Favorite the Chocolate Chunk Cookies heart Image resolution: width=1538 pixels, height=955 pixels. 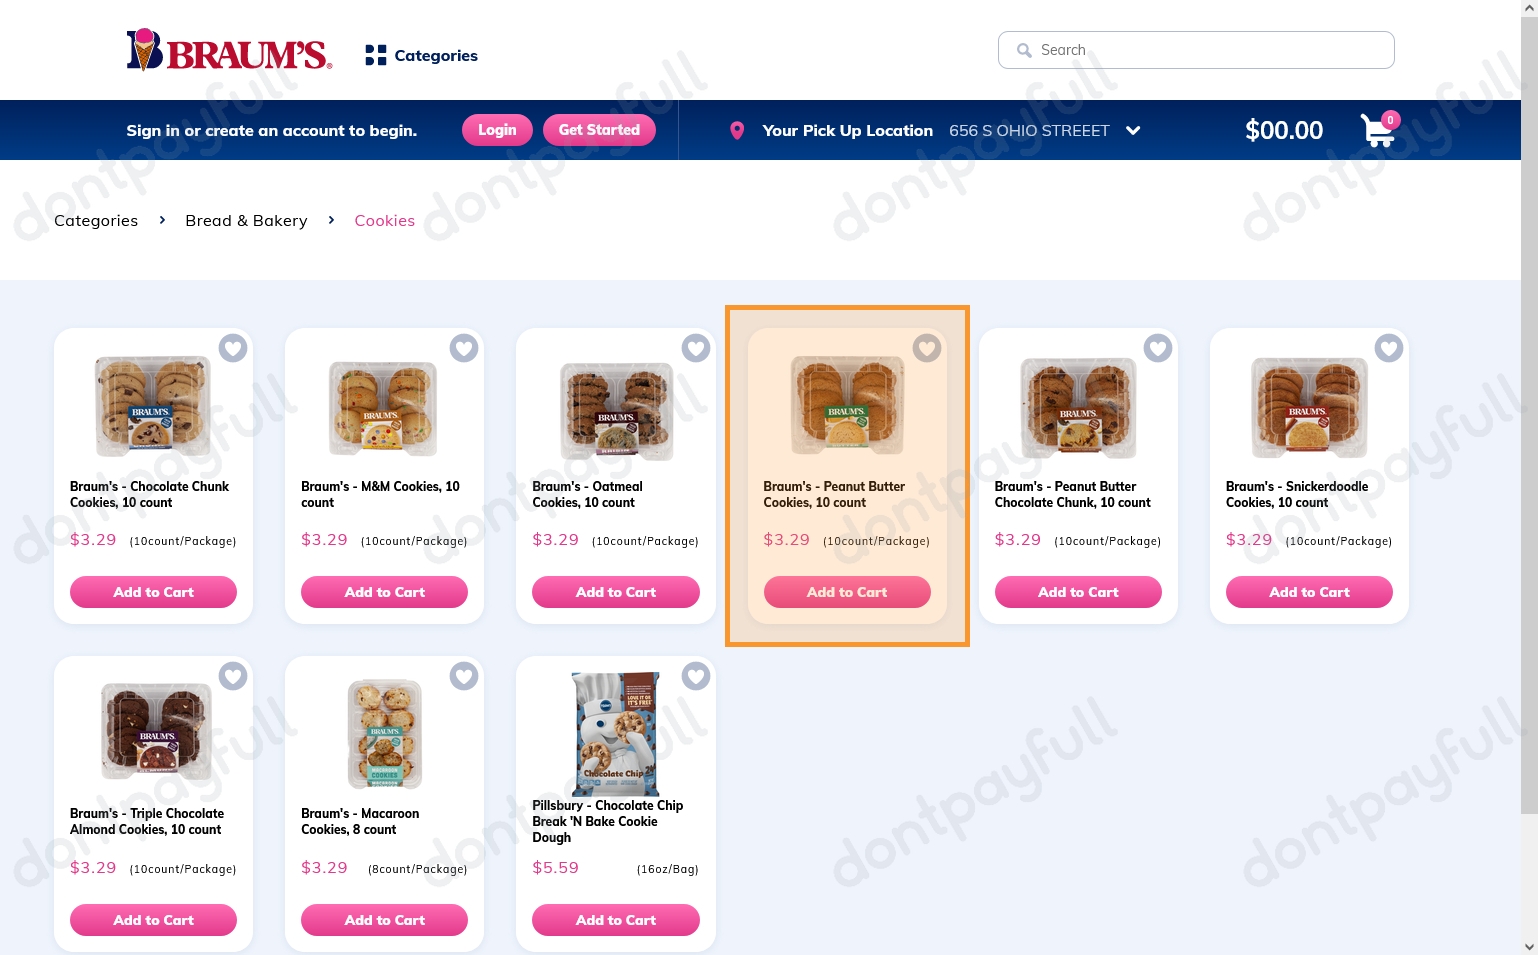click(233, 348)
